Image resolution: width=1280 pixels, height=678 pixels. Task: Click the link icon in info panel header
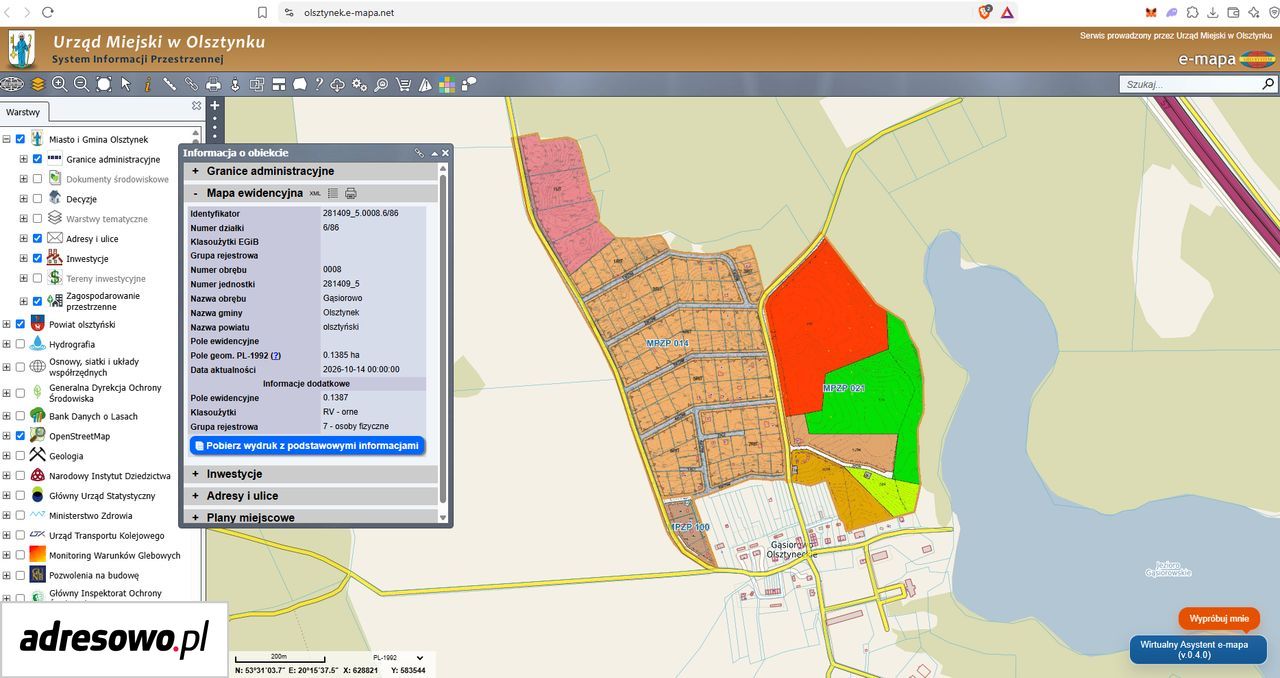420,153
